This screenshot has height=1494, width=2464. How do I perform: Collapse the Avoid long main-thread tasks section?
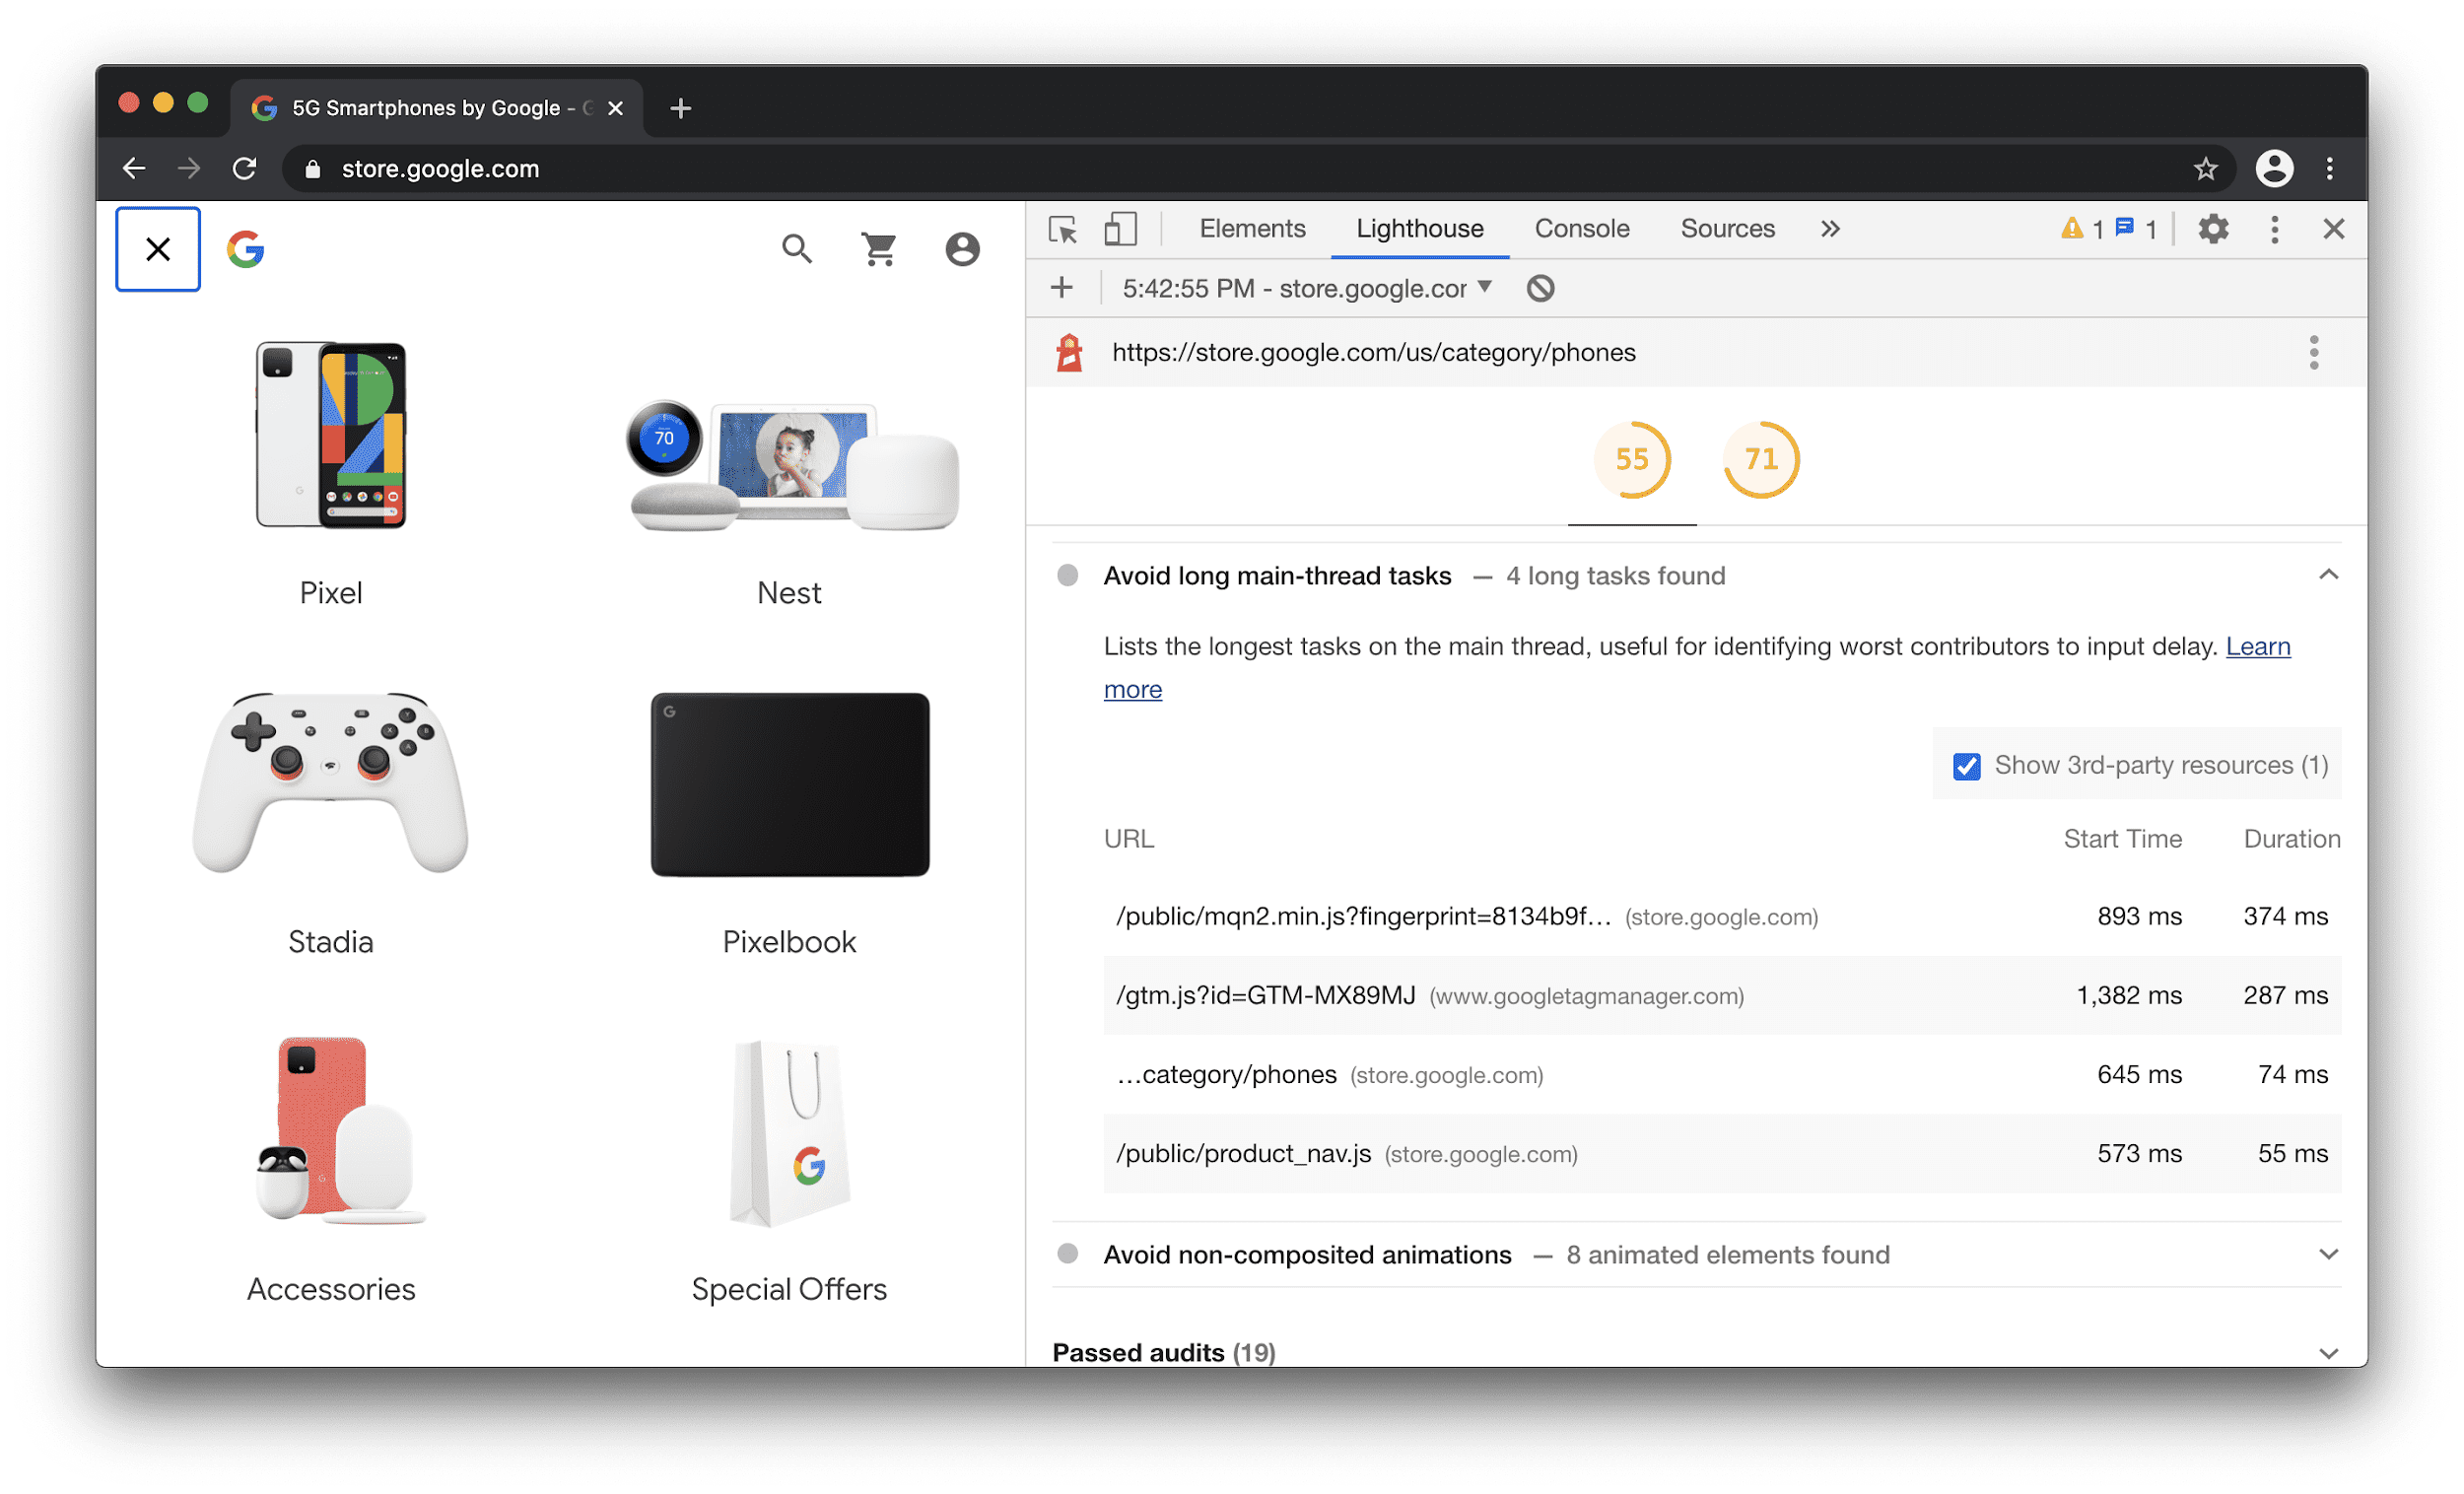tap(2328, 574)
